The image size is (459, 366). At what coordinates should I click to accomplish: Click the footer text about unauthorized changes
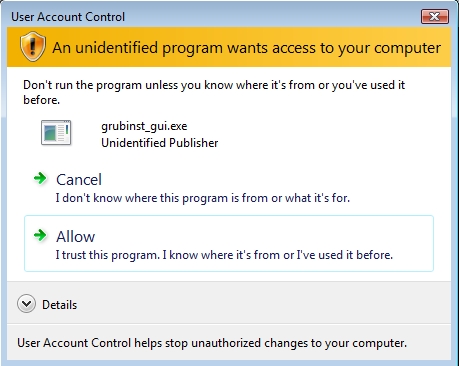212,343
